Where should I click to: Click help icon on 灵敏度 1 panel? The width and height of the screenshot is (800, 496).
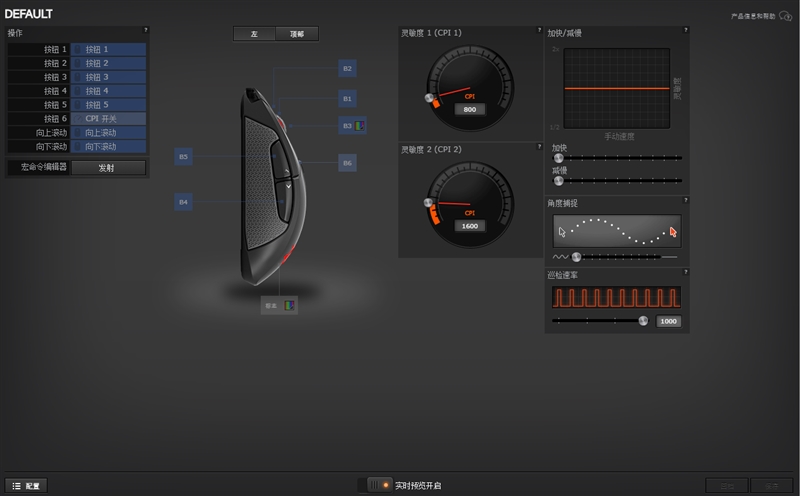pyautogui.click(x=537, y=31)
